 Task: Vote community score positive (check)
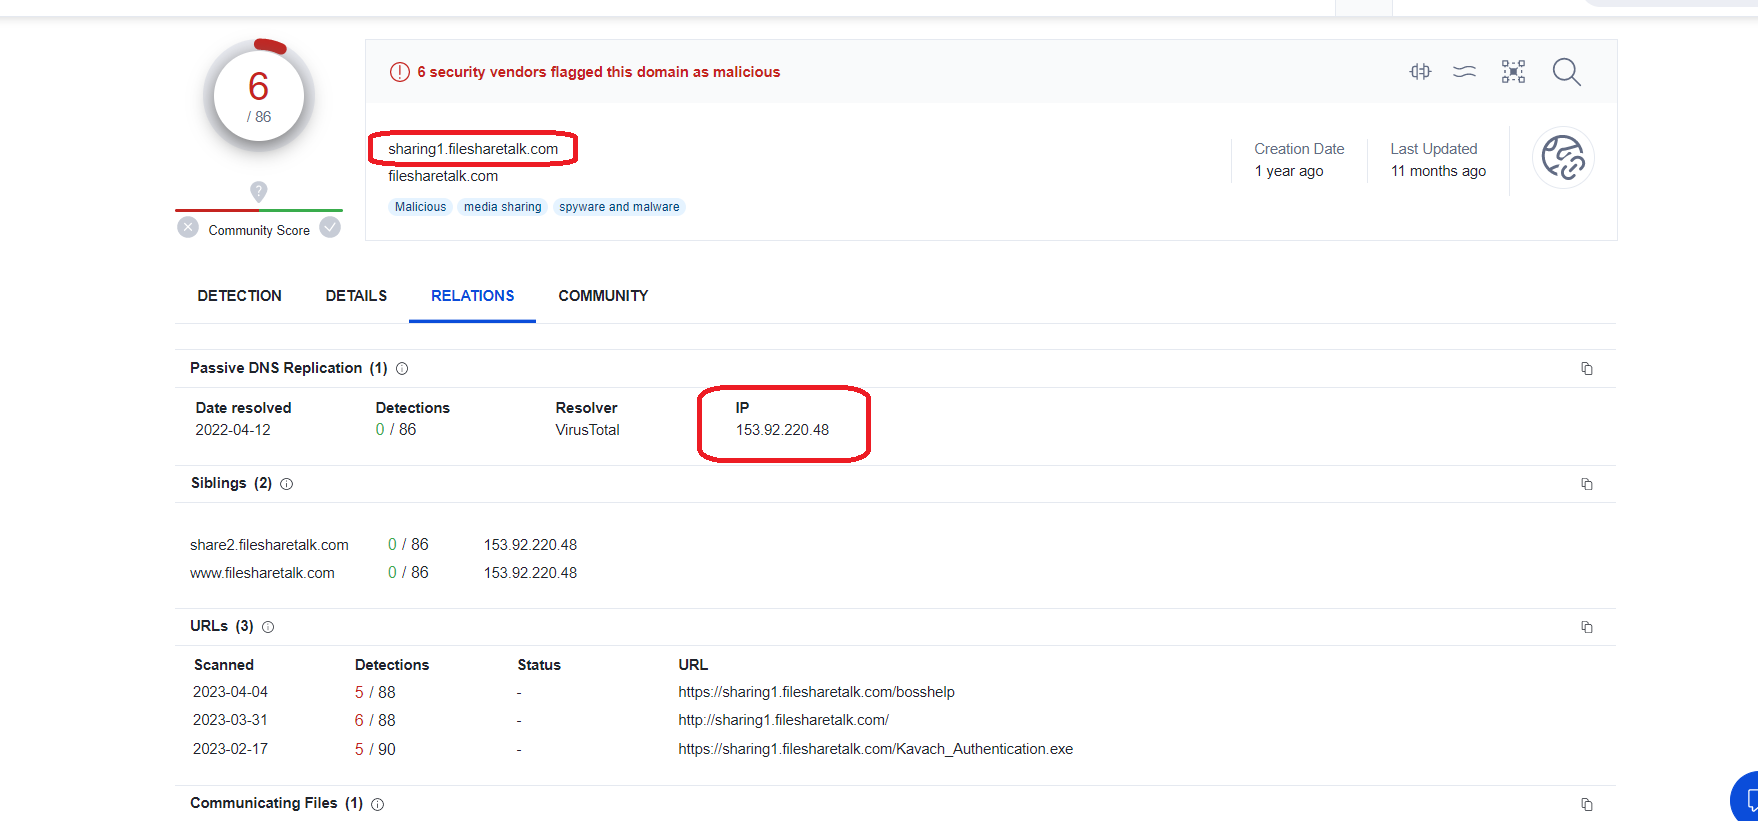click(x=330, y=228)
